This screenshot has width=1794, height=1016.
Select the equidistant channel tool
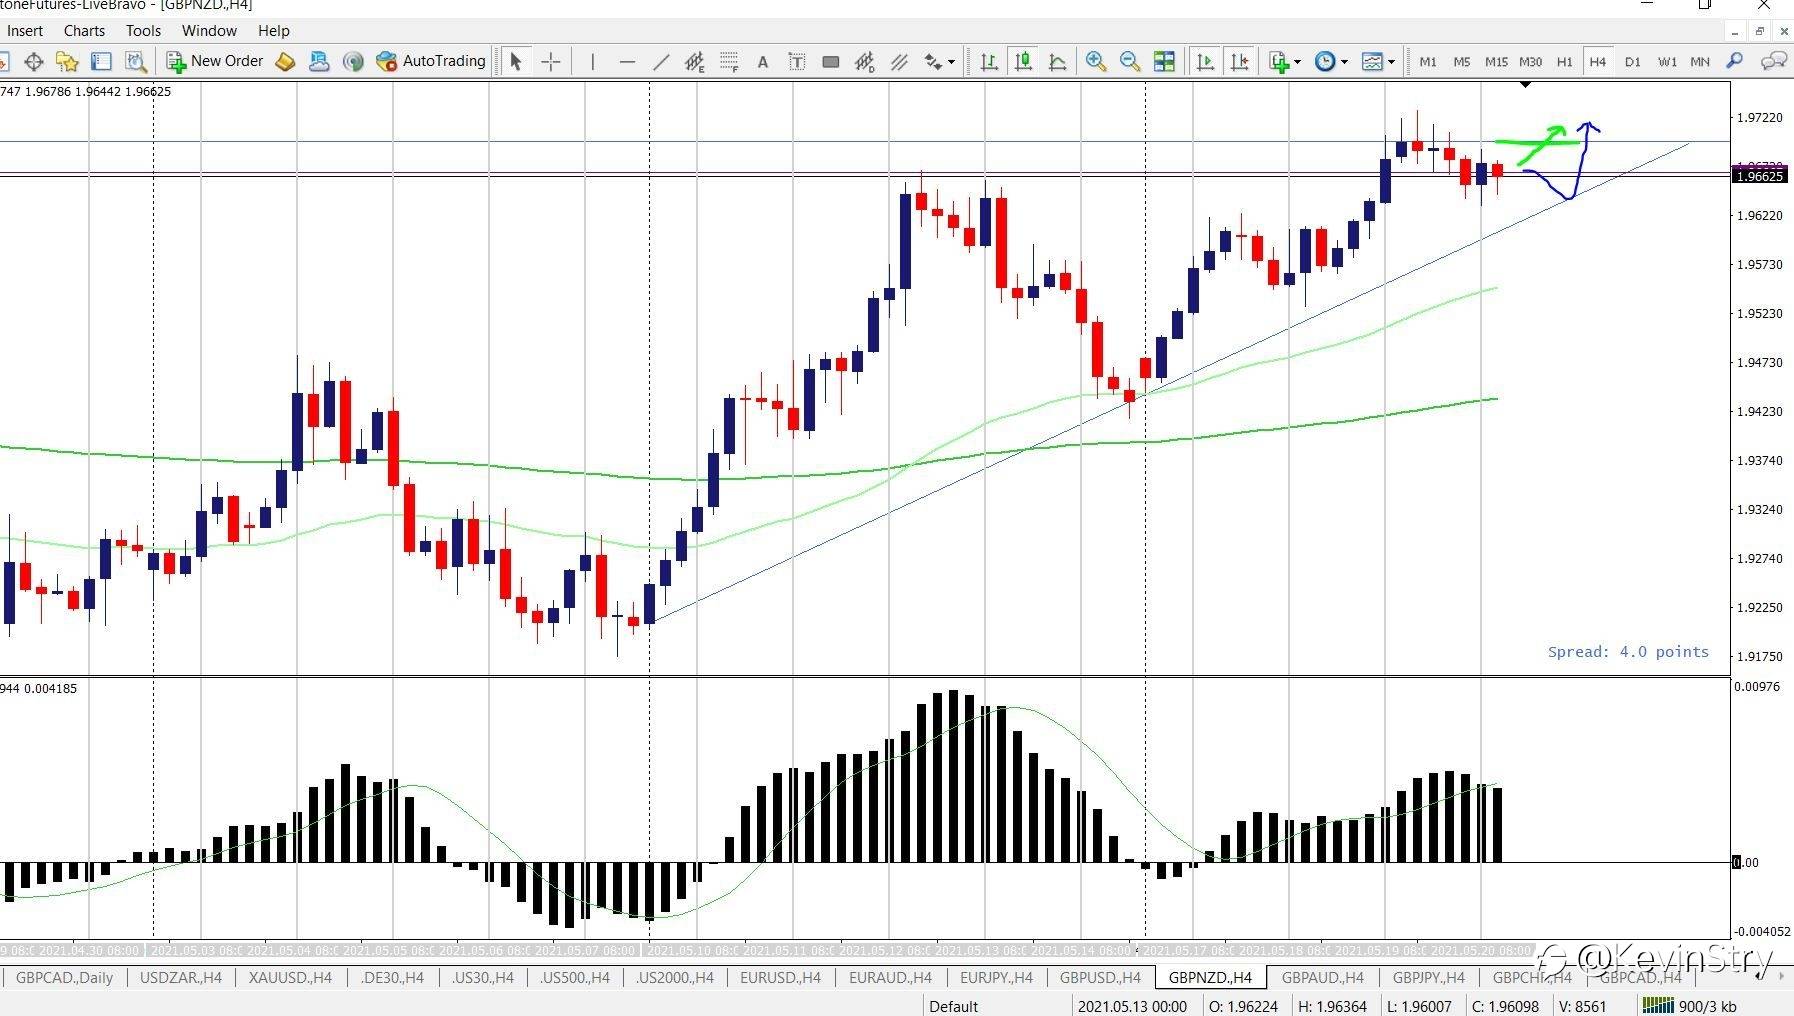tap(695, 61)
